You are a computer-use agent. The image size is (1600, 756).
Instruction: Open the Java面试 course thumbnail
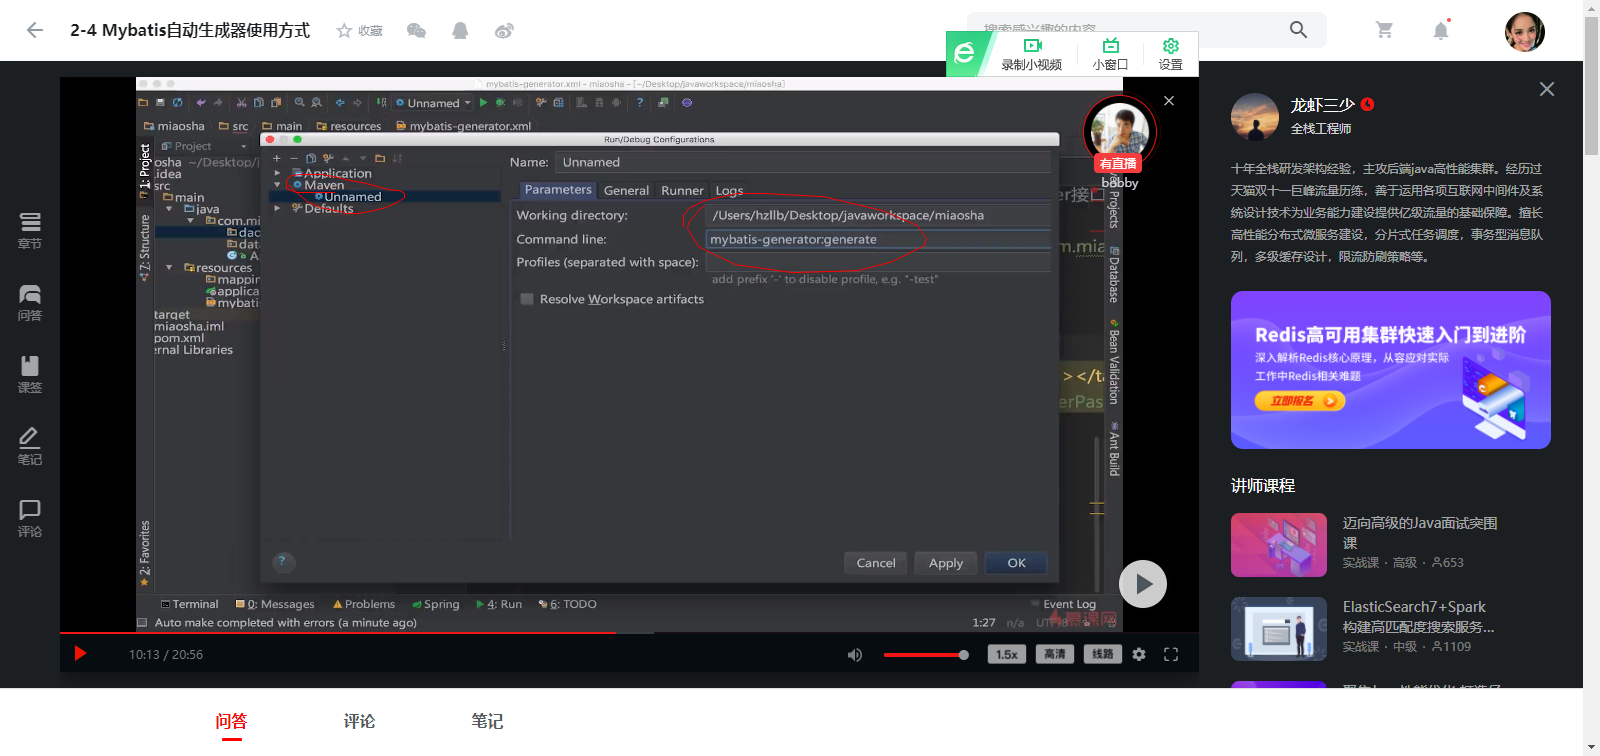click(x=1279, y=545)
